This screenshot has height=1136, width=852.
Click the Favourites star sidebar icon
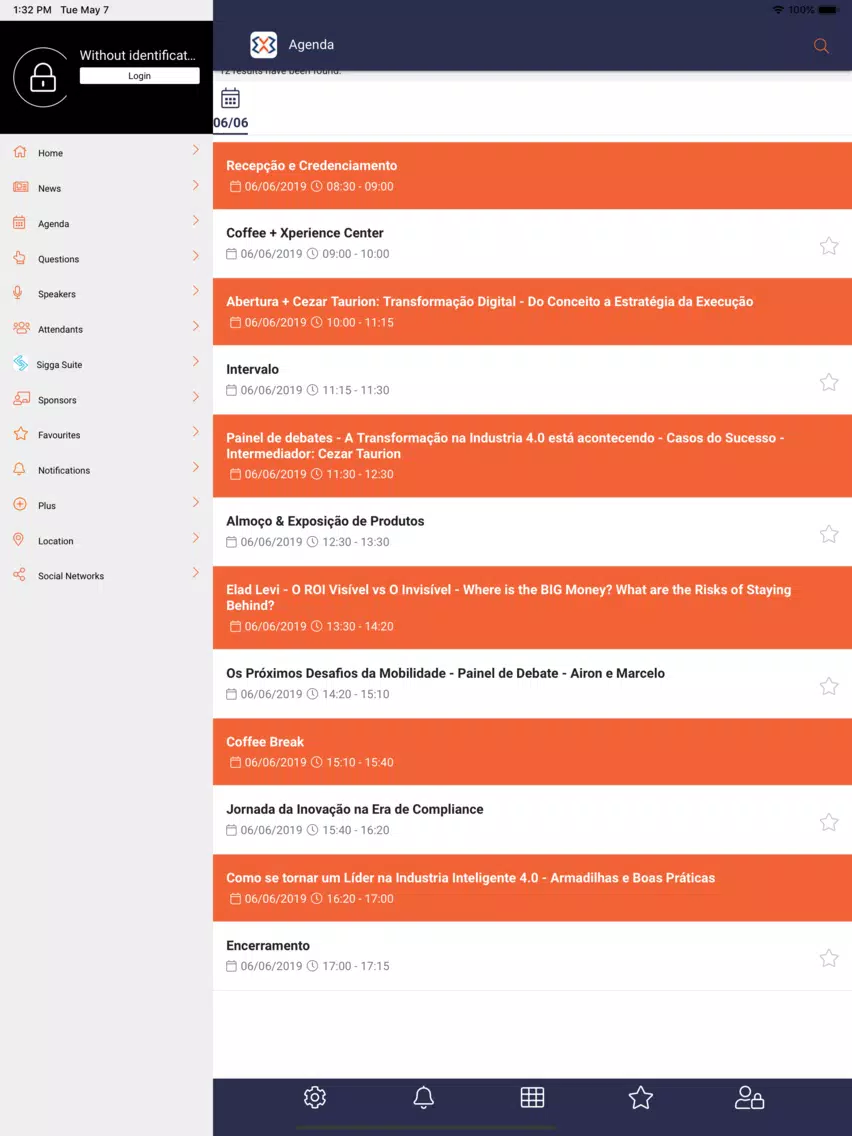click(20, 434)
